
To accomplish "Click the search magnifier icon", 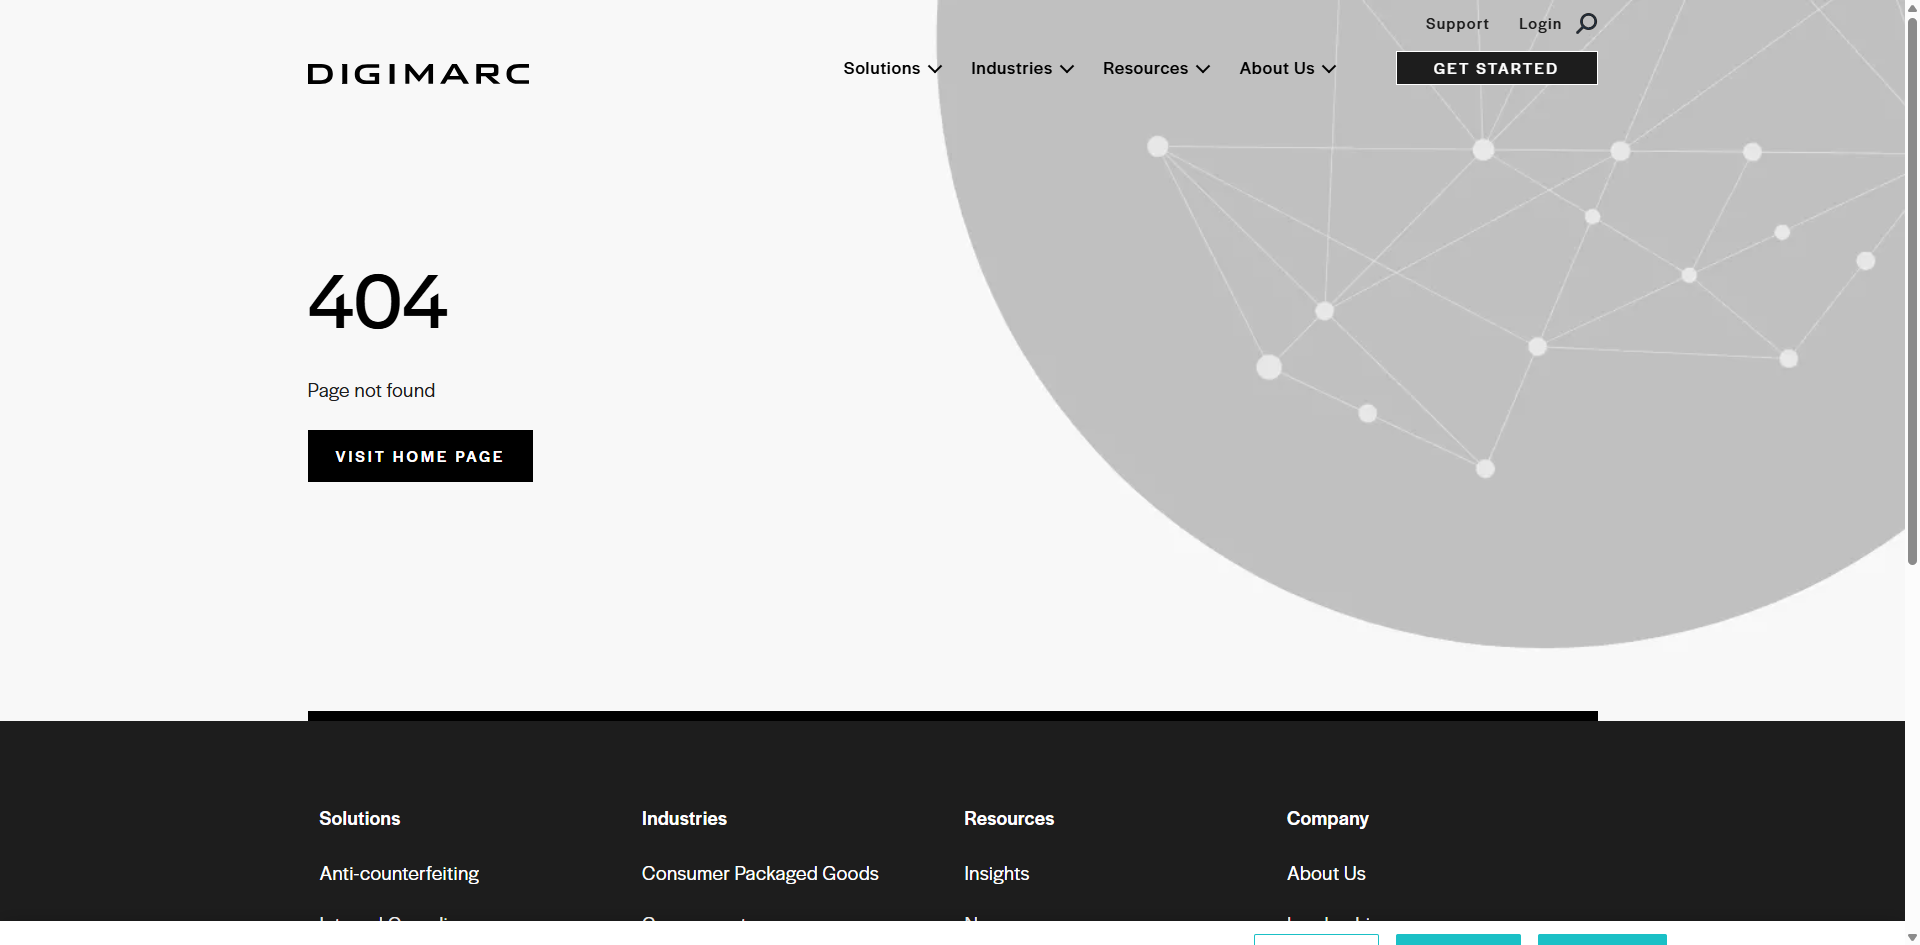I will tap(1586, 23).
